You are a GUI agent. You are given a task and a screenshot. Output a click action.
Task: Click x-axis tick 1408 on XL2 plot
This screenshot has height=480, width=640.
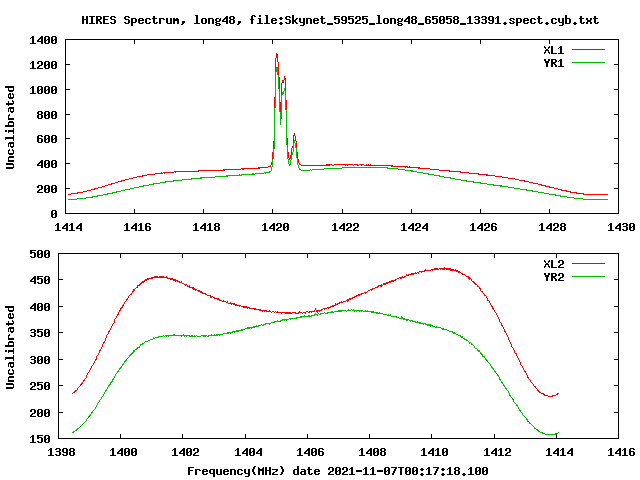[x=372, y=452]
